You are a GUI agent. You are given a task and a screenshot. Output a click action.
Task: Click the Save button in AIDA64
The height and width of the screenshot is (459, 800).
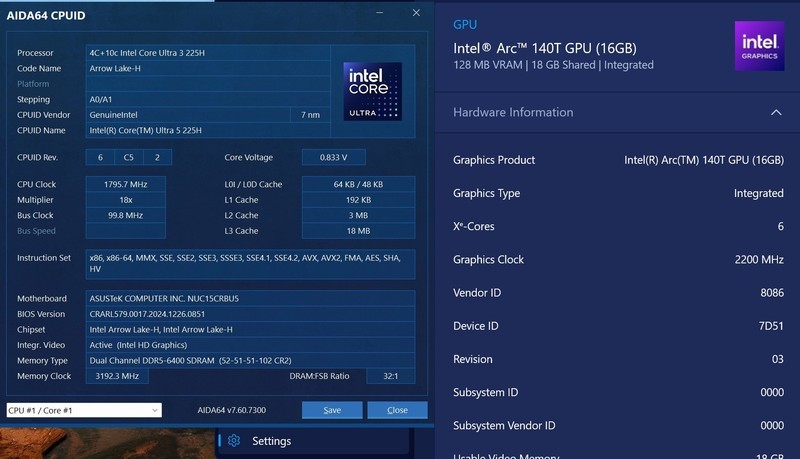coord(332,410)
